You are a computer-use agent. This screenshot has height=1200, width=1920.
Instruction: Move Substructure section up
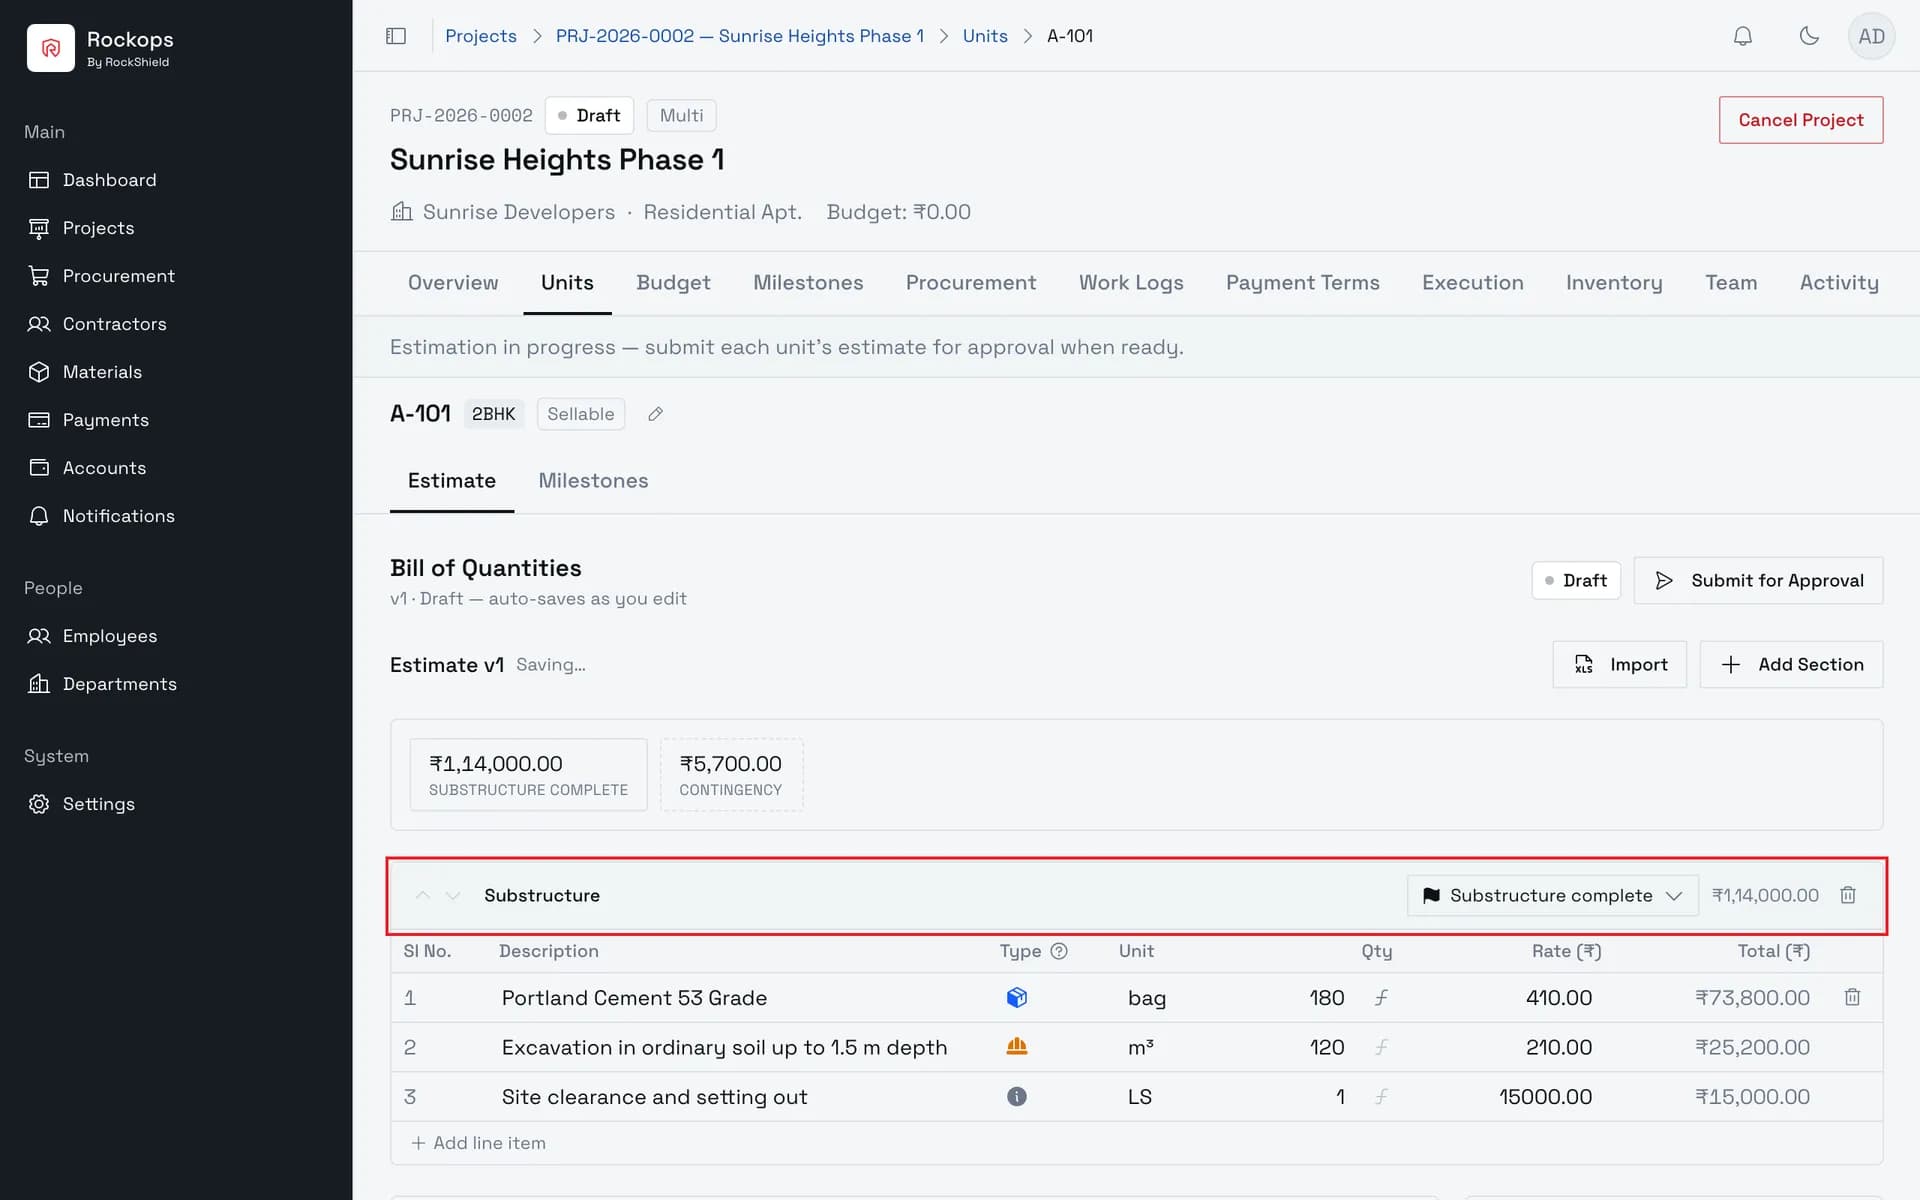[x=423, y=895]
